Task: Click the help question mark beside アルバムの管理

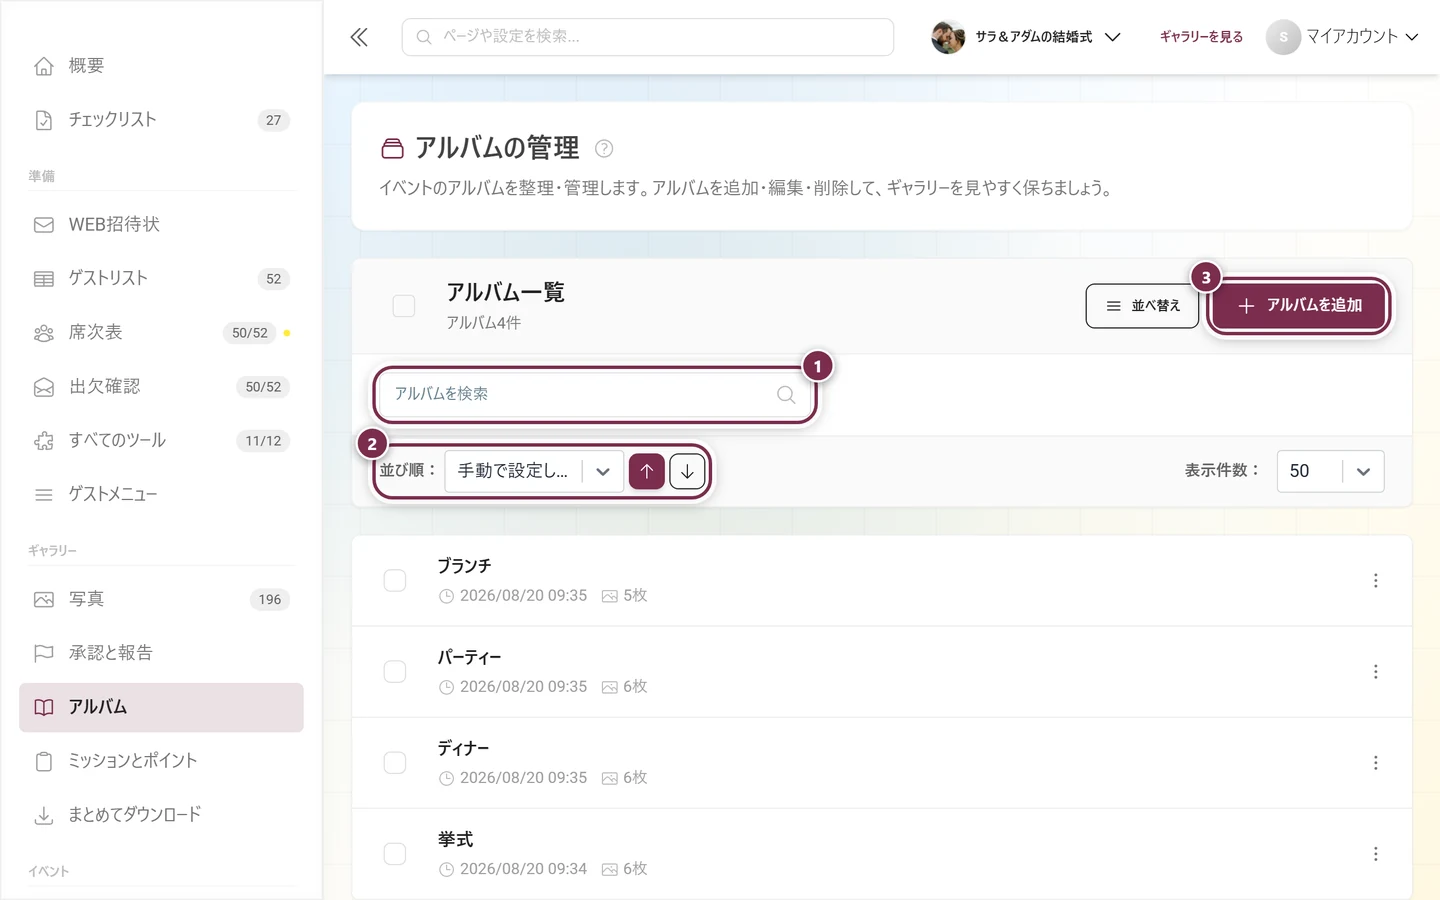Action: 604,149
